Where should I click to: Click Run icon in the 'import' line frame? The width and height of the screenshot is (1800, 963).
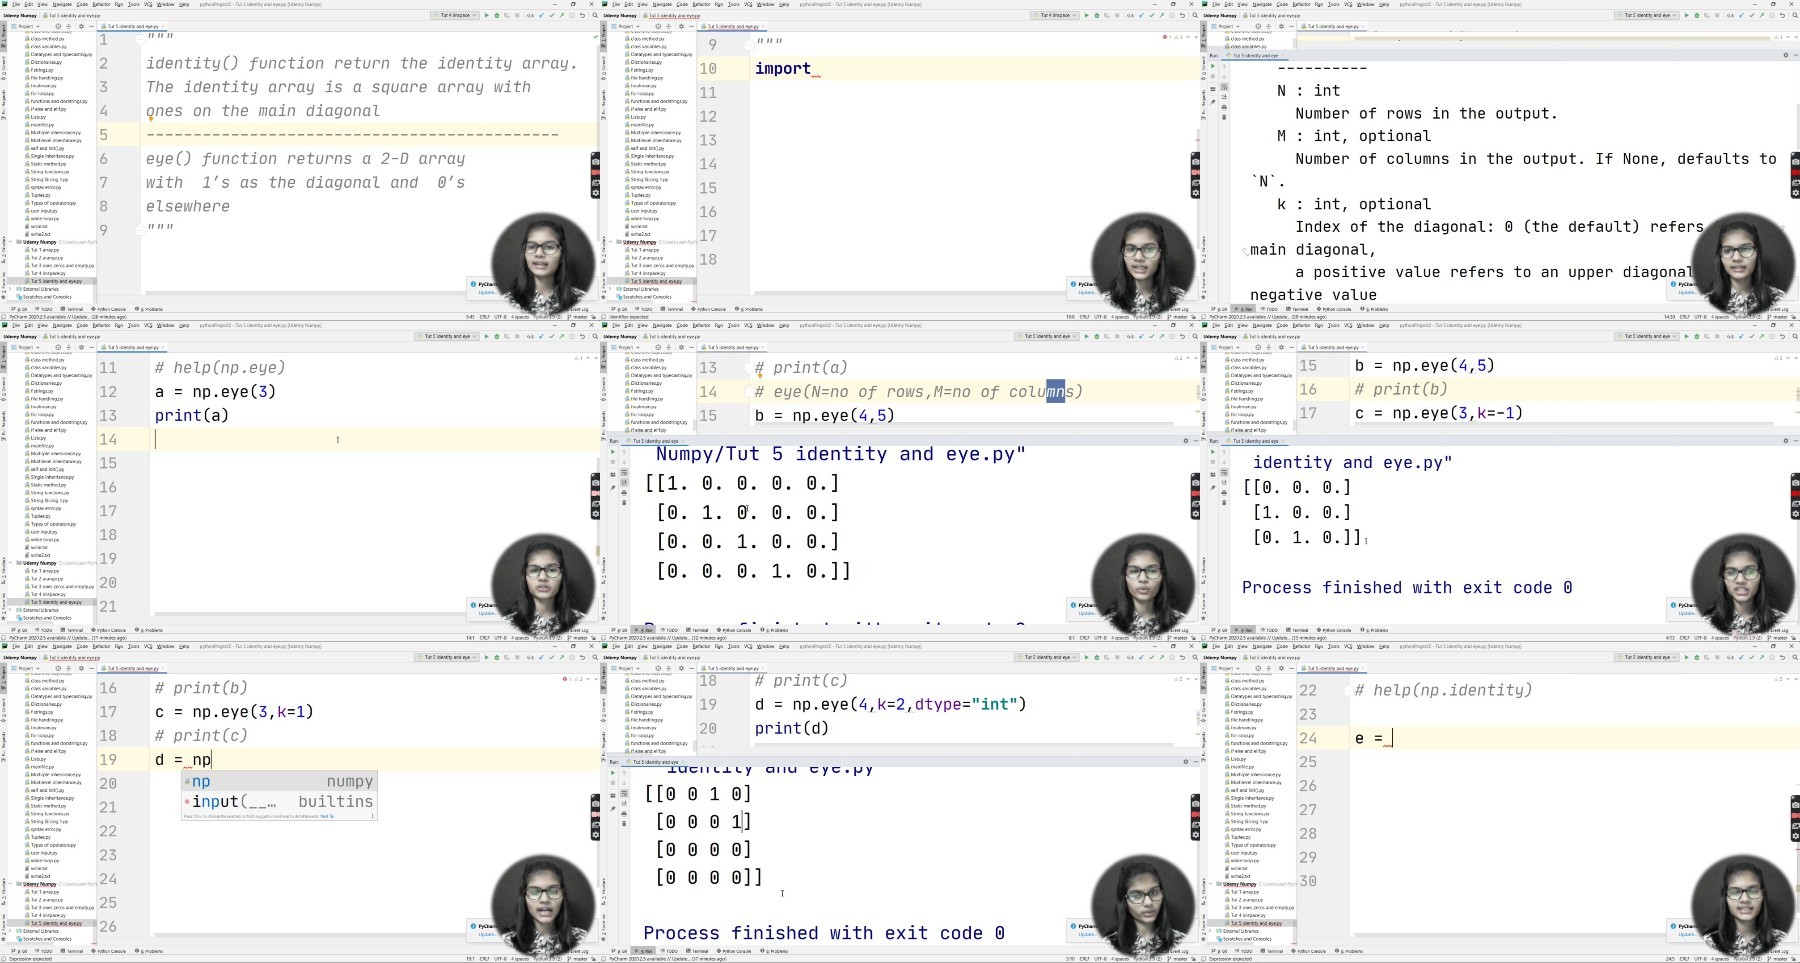1087,15
